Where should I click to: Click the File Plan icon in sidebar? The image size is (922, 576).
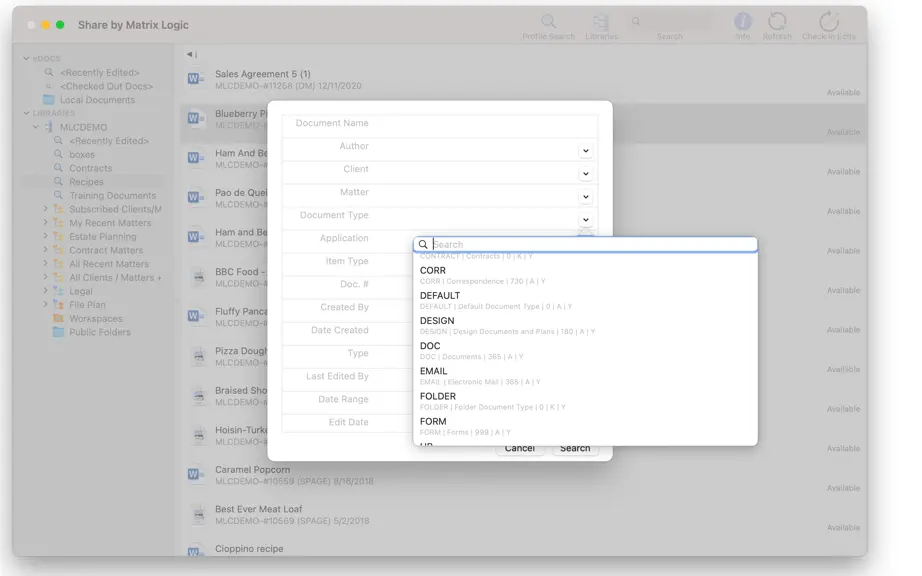[58, 304]
